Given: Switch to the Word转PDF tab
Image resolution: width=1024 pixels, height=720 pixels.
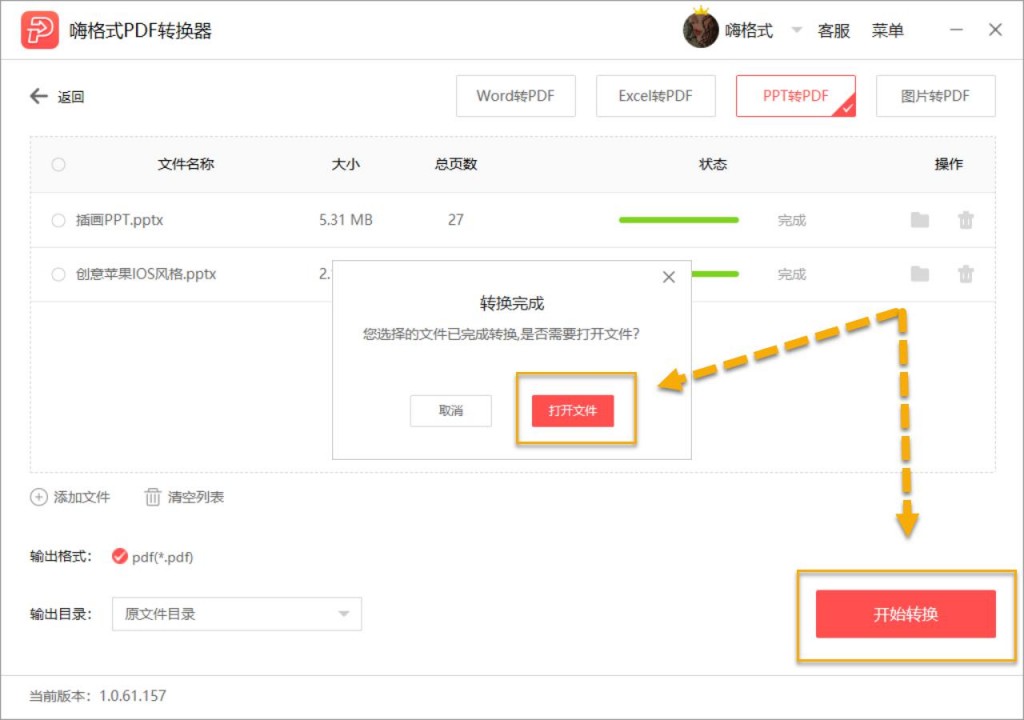Looking at the screenshot, I should (515, 96).
